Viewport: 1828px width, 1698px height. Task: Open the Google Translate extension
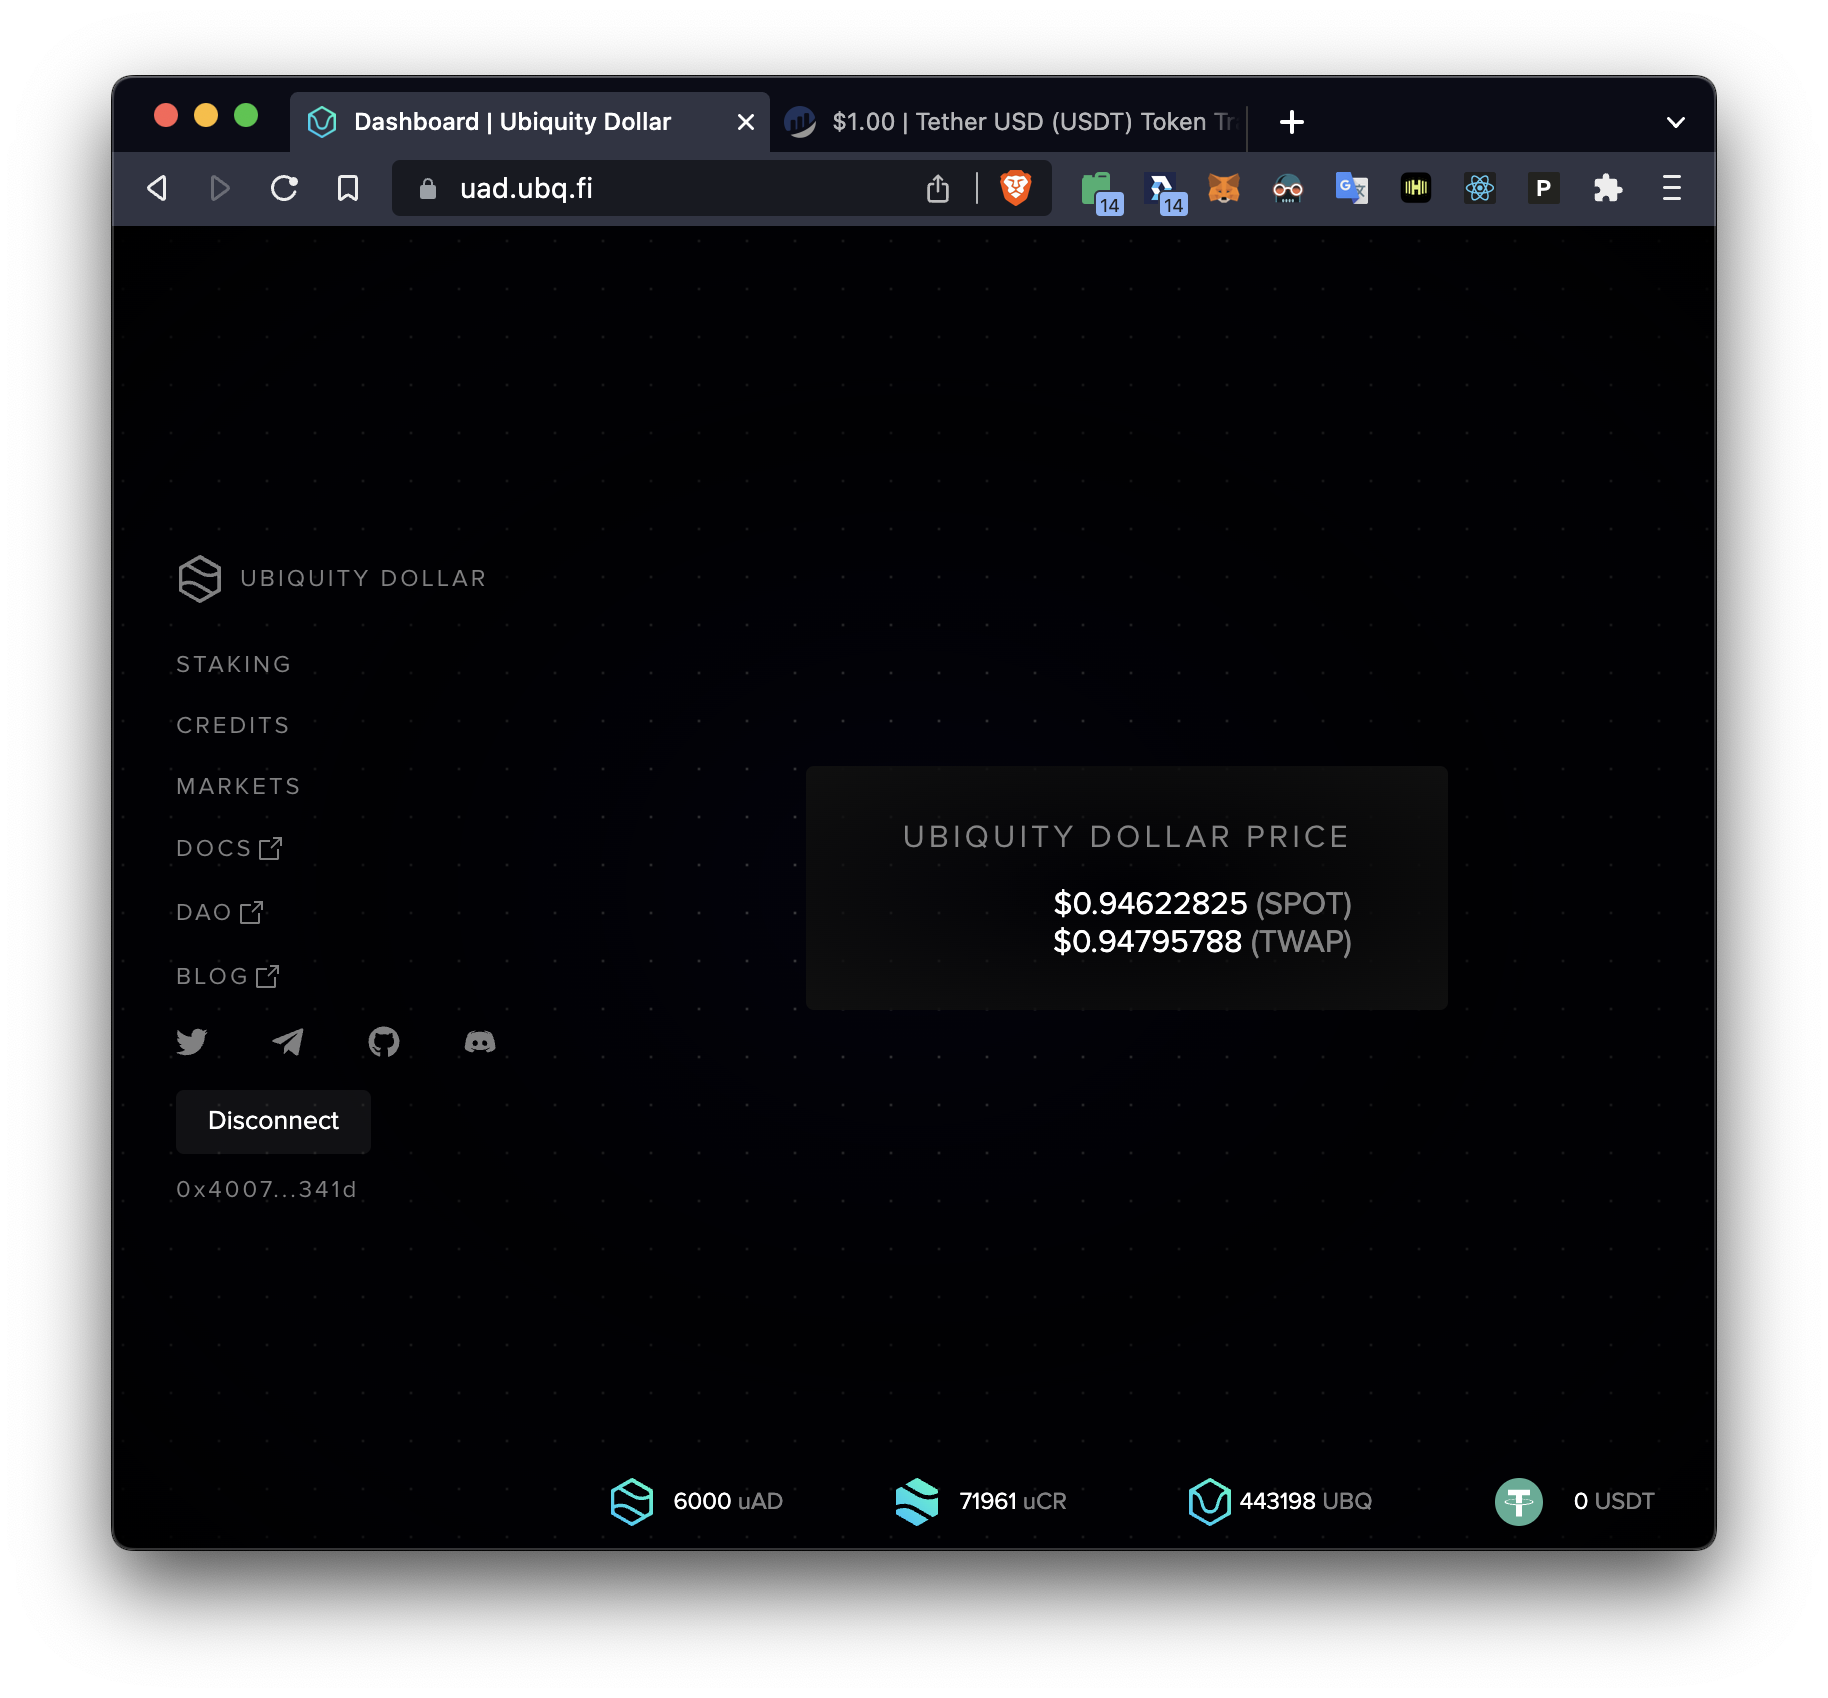(1351, 188)
